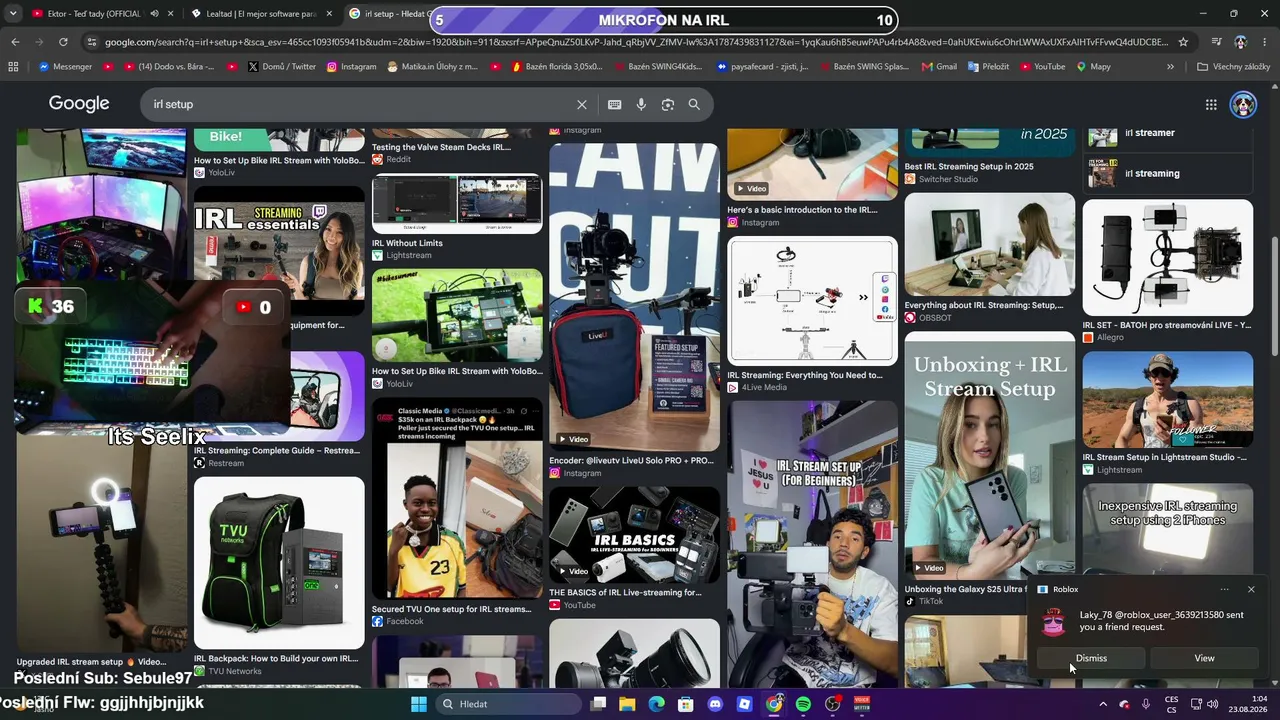Open the Mapy bookmark
The image size is (1280, 720).
1093,67
